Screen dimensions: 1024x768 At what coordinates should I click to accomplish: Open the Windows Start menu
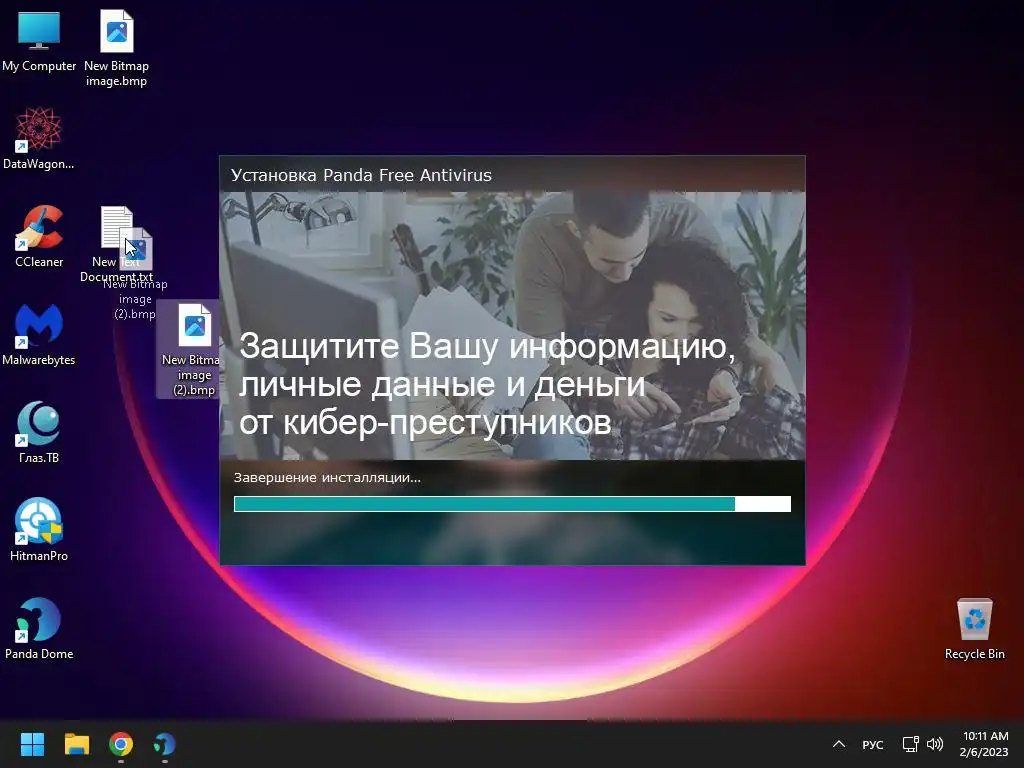(32, 744)
